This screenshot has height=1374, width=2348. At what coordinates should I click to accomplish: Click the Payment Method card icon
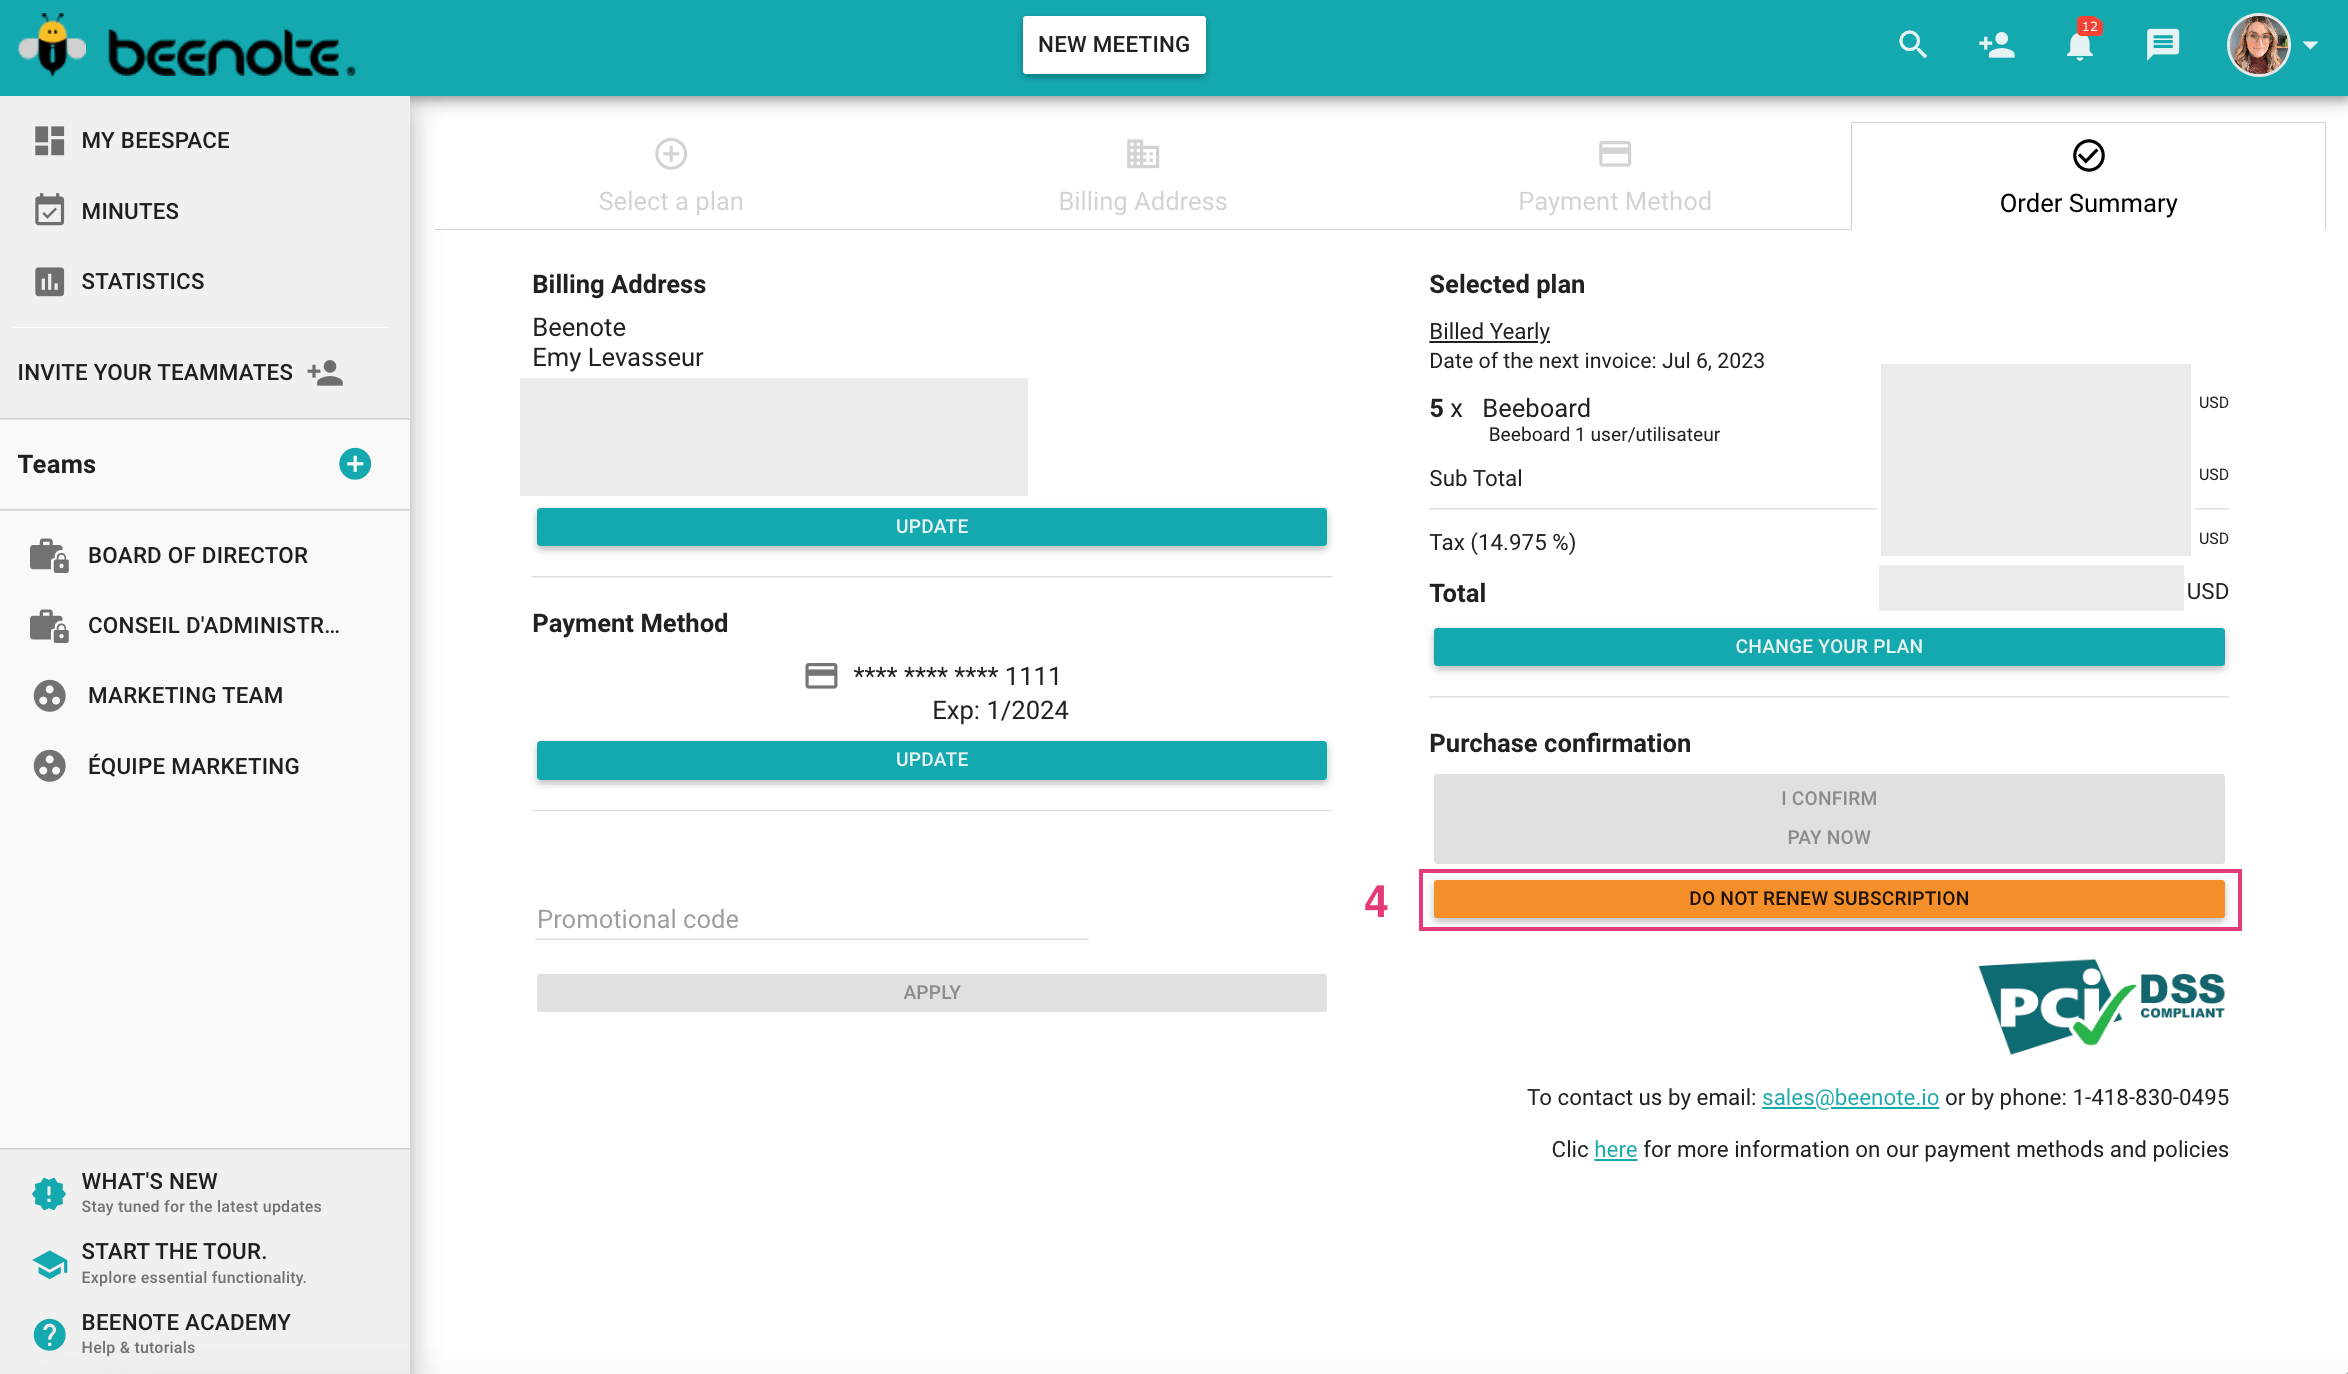(1615, 154)
